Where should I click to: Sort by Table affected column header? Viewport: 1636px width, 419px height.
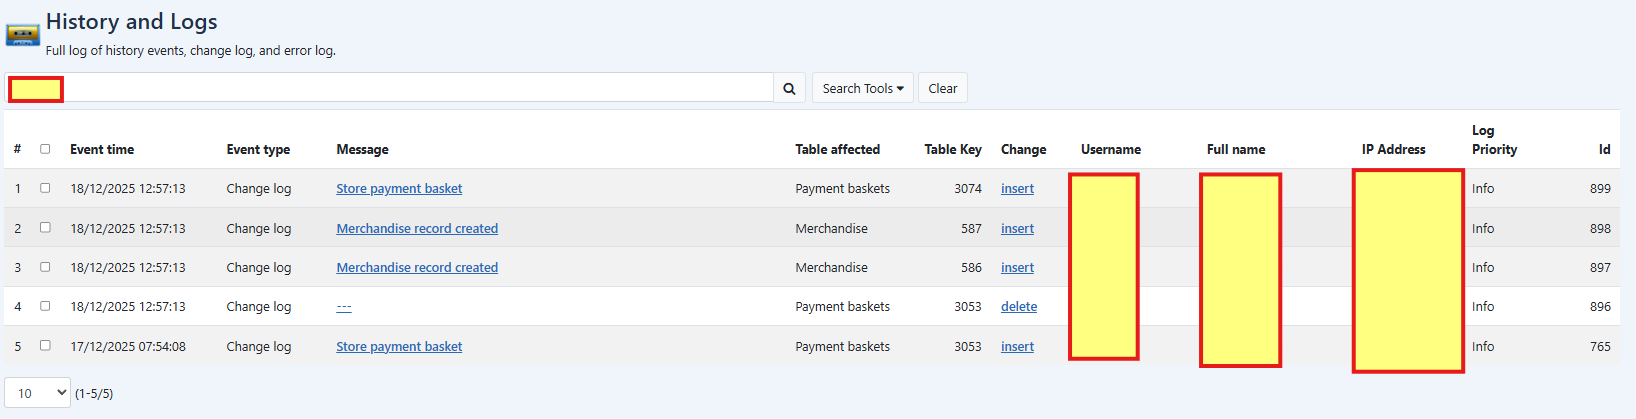point(837,150)
